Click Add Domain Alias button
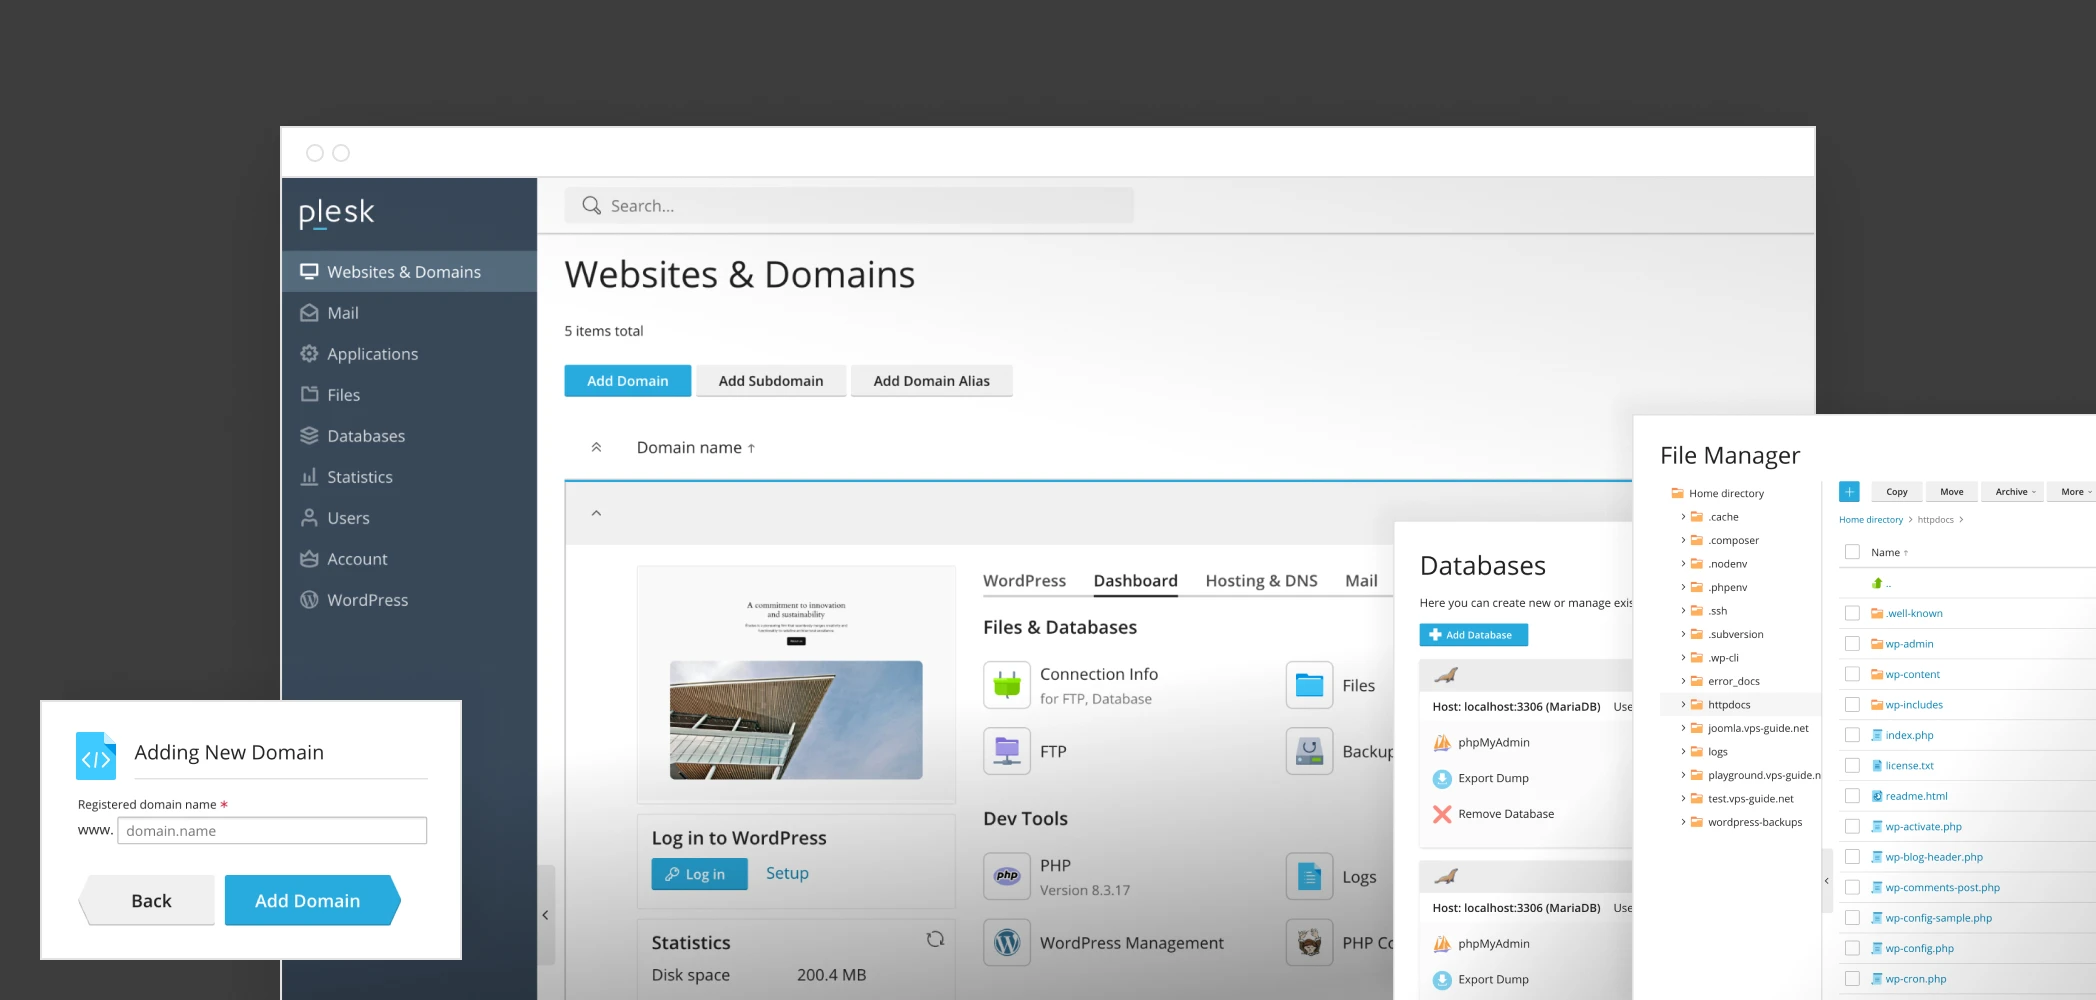Viewport: 2096px width, 1000px height. point(931,381)
